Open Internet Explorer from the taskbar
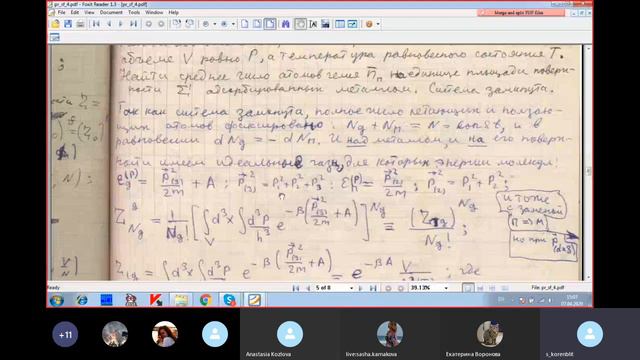640x360 pixels. tap(82, 300)
